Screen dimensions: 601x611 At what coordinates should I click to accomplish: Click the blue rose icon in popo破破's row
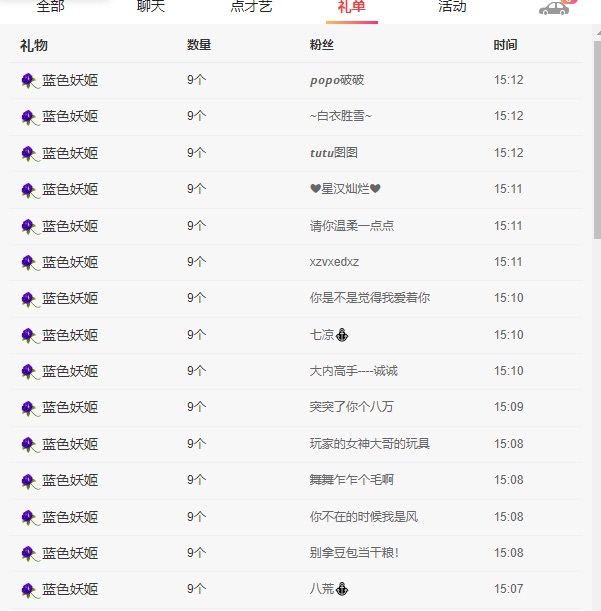pos(29,80)
